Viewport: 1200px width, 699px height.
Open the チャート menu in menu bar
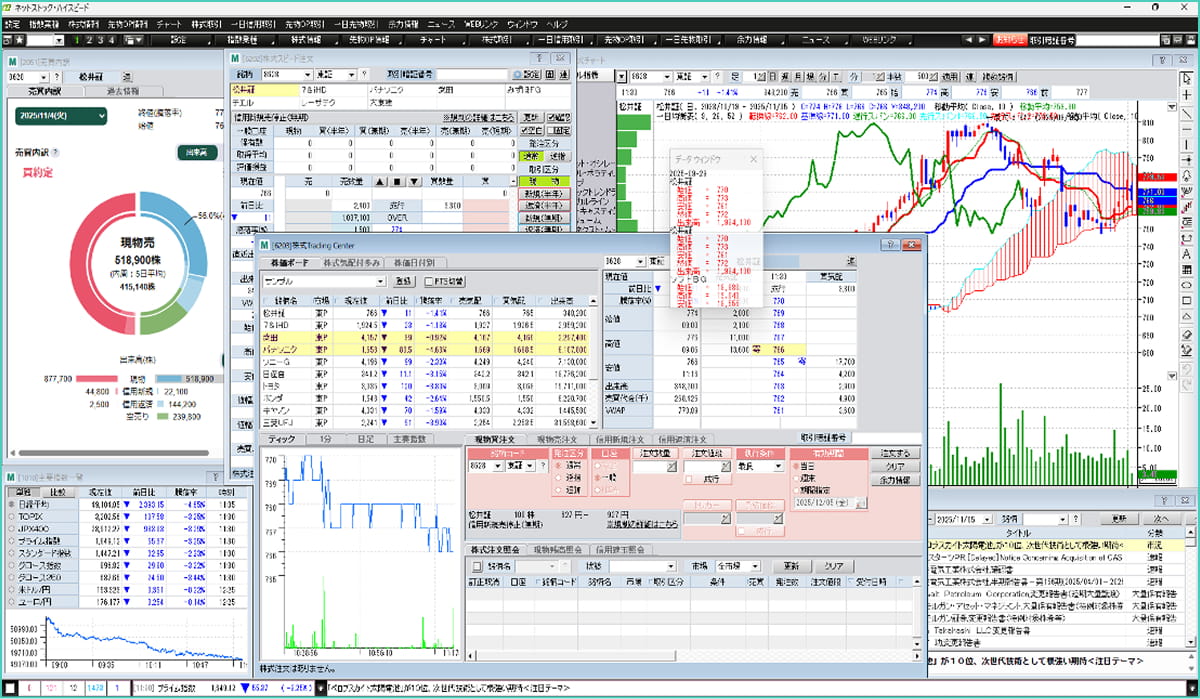(169, 23)
